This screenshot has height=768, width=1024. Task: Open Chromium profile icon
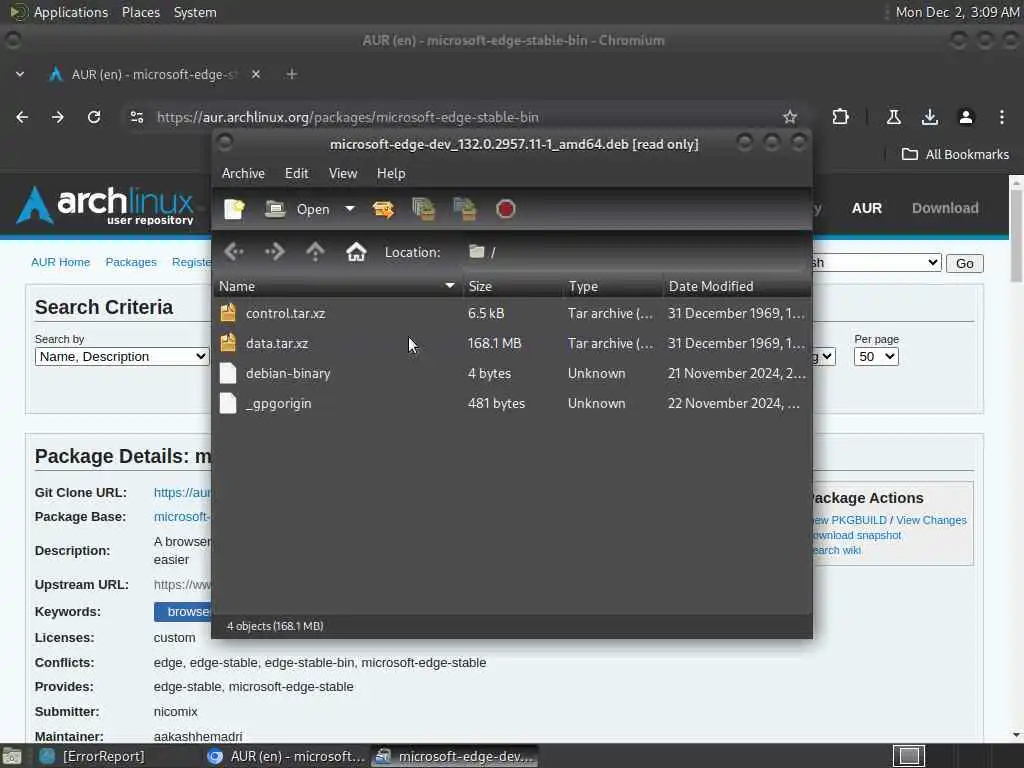965,117
